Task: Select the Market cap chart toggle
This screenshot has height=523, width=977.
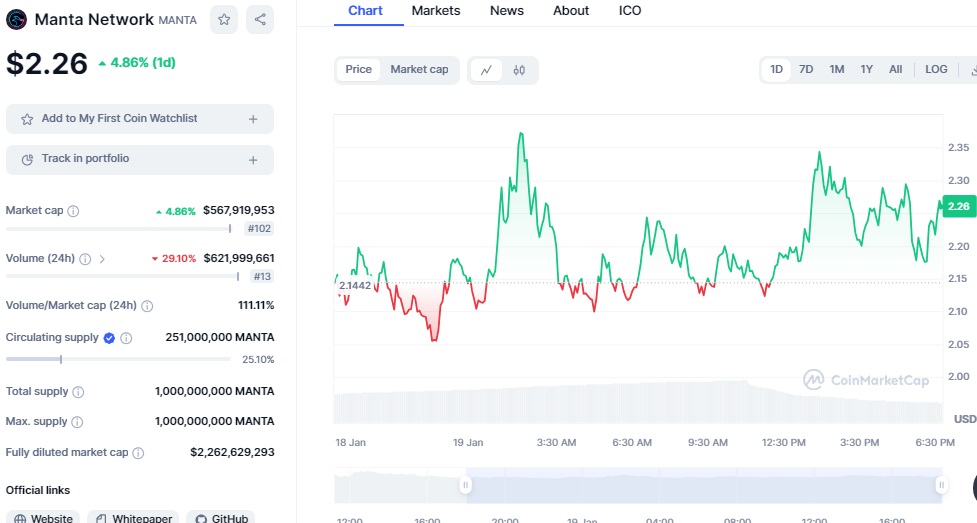Action: tap(419, 69)
